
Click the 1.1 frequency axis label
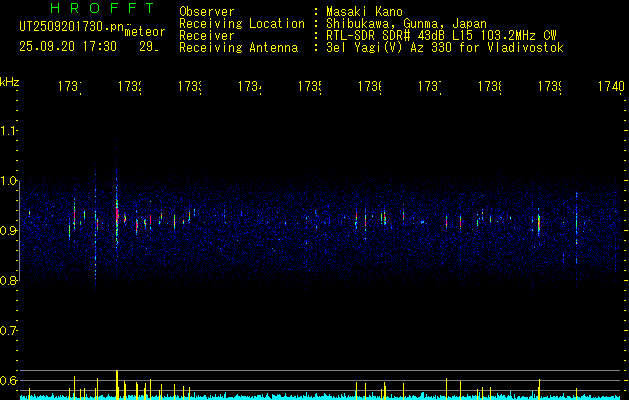8,131
